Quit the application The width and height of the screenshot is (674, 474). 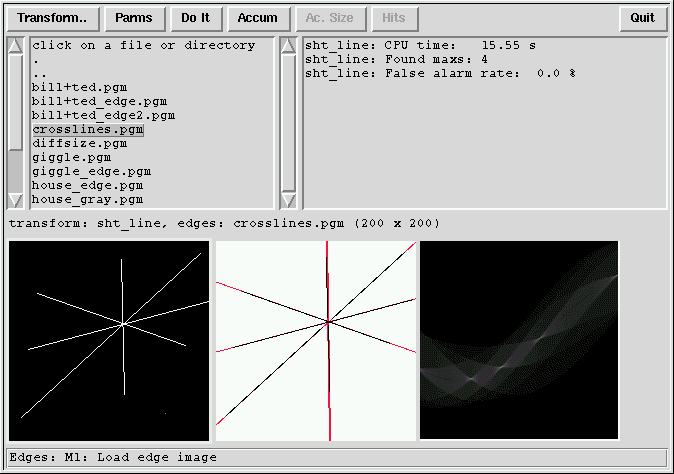(x=643, y=18)
